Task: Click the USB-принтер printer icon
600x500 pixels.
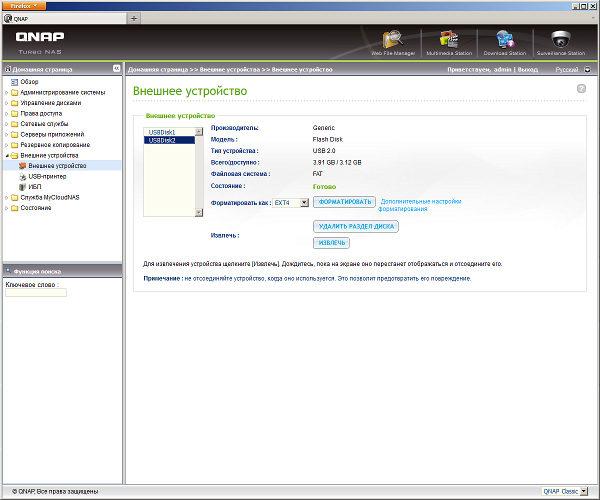Action: pos(23,176)
